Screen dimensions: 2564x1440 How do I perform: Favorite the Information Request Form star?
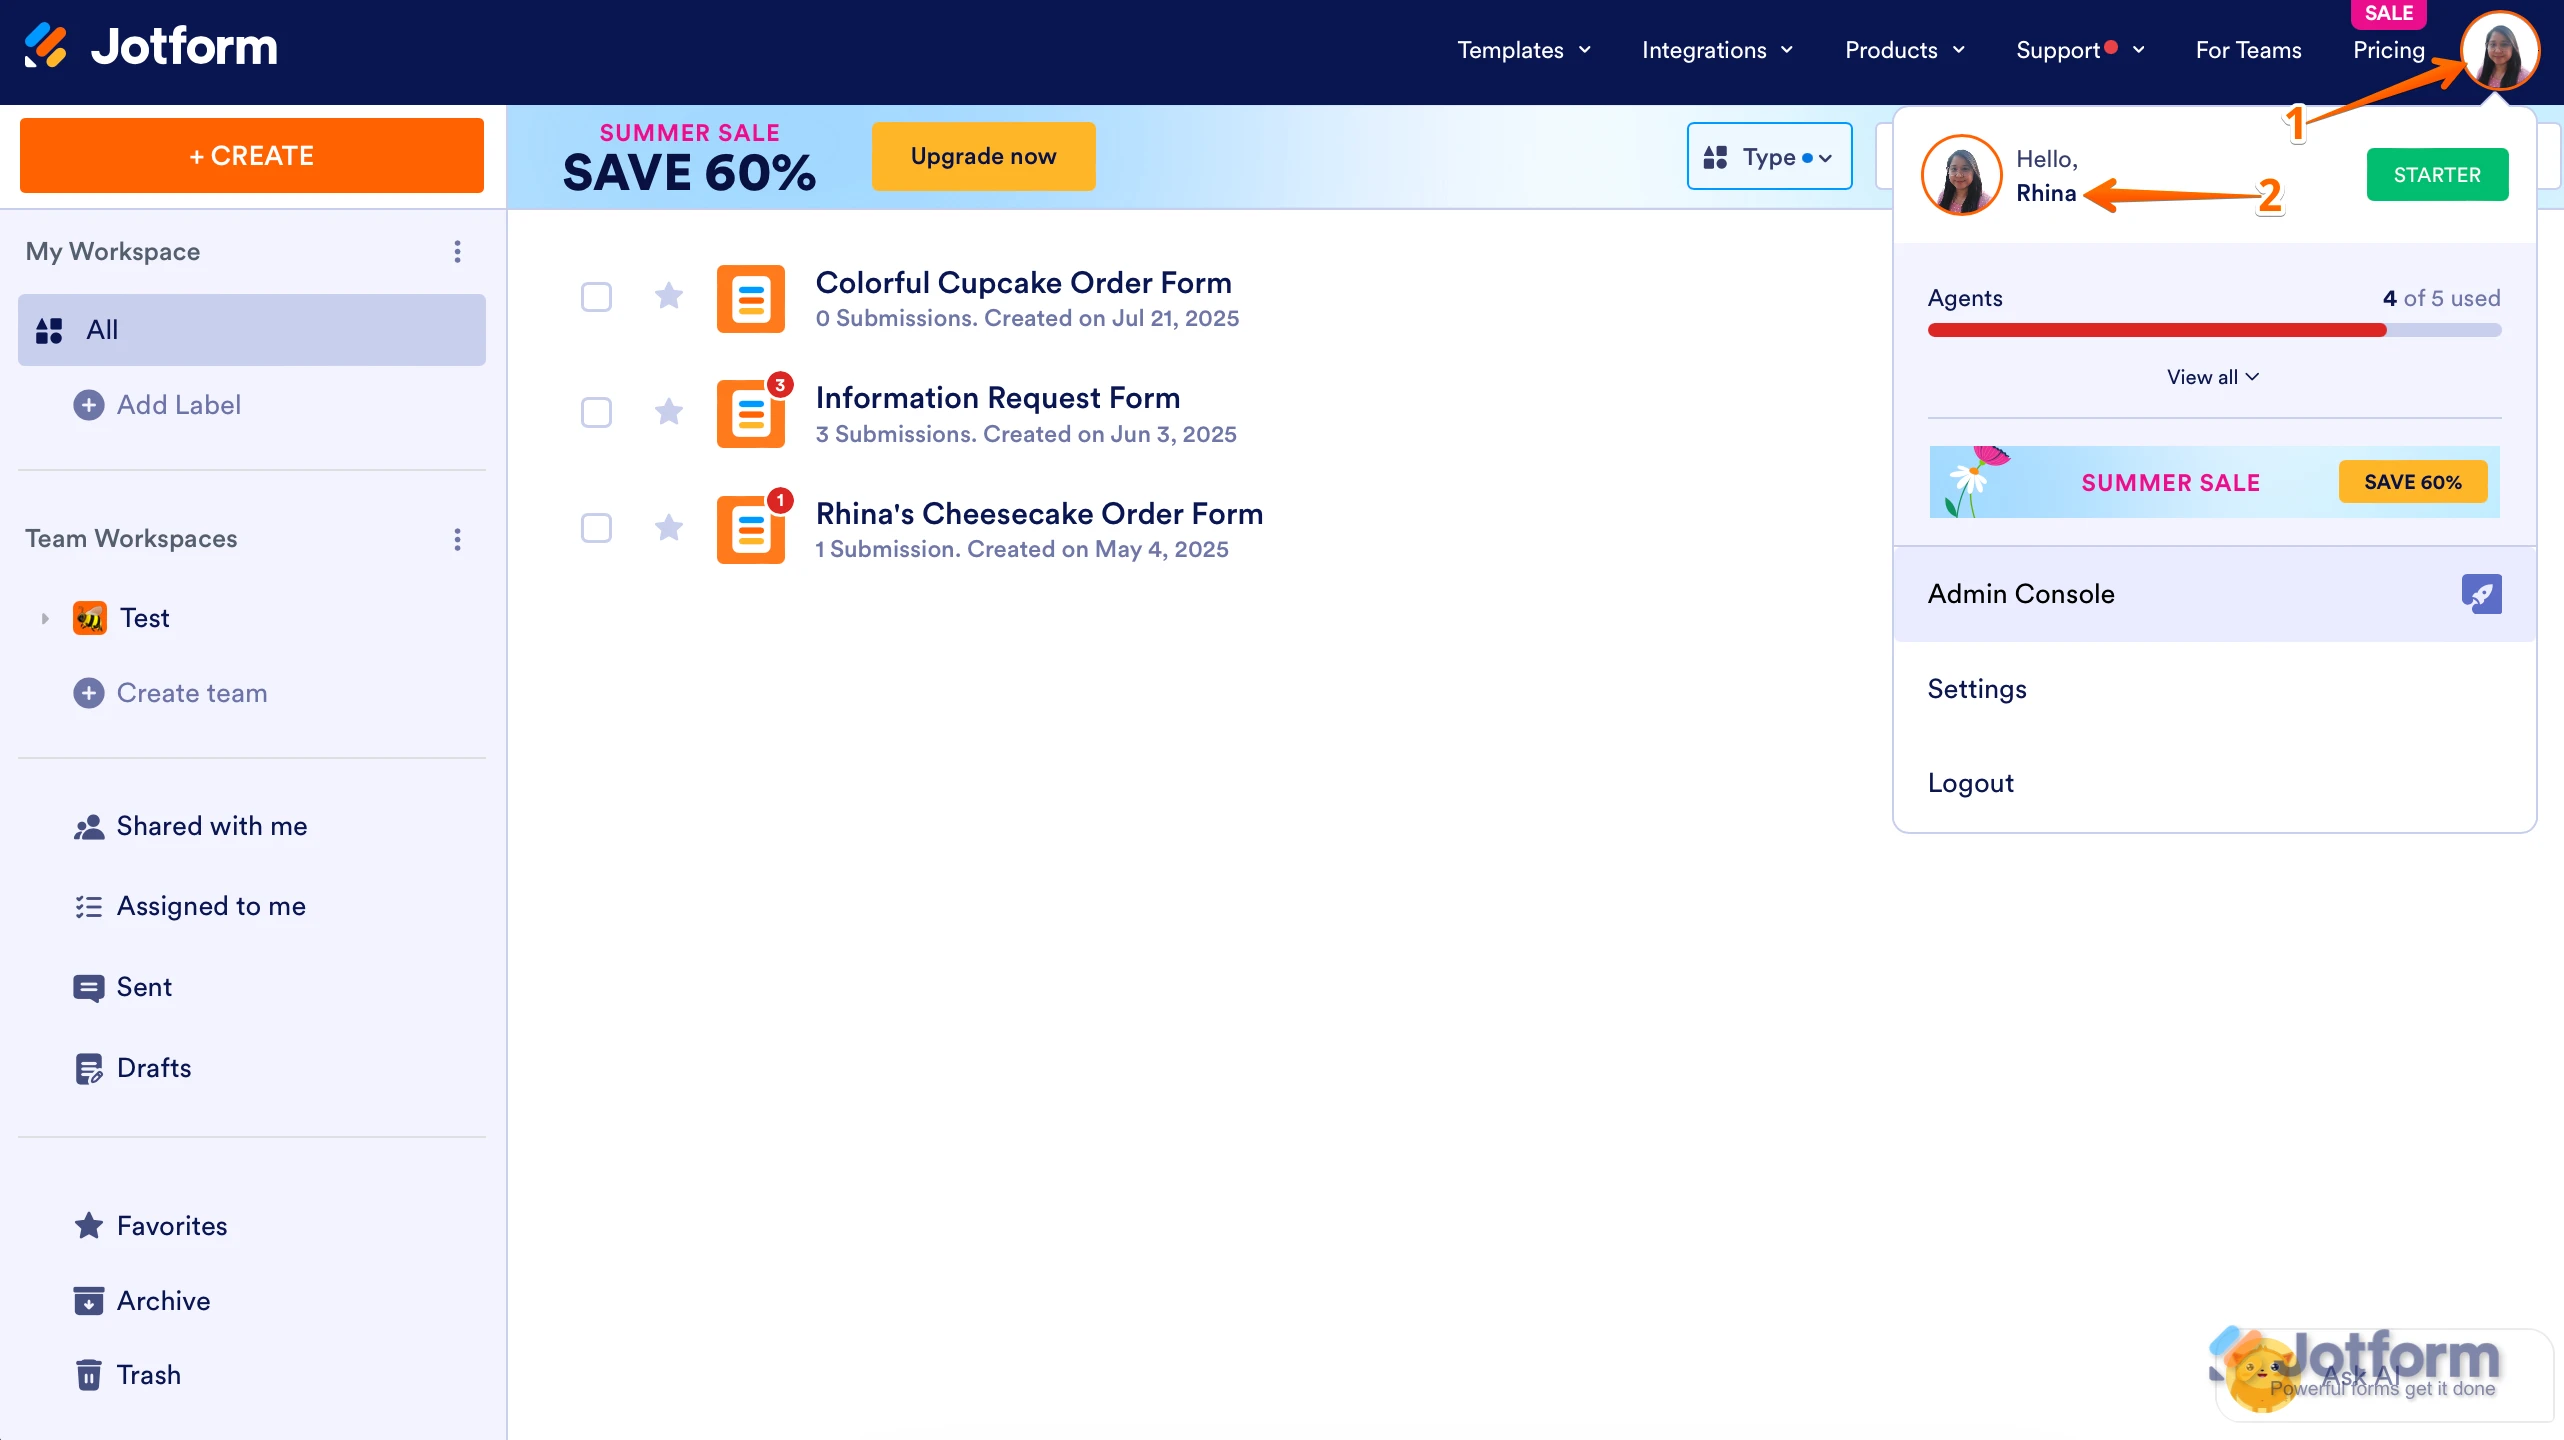[669, 412]
